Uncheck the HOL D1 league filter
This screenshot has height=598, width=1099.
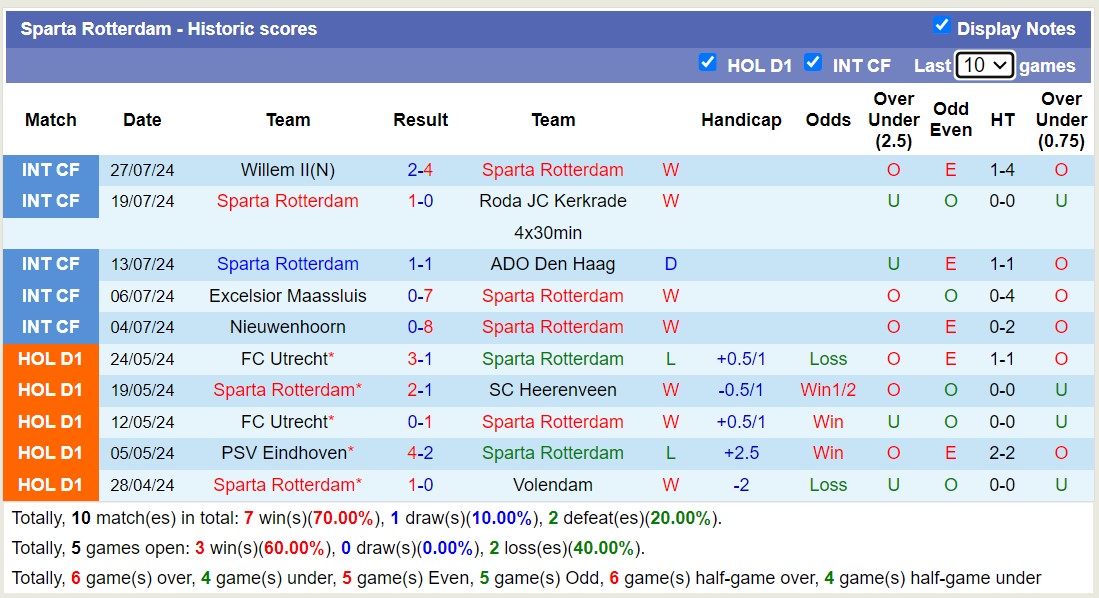coord(708,63)
